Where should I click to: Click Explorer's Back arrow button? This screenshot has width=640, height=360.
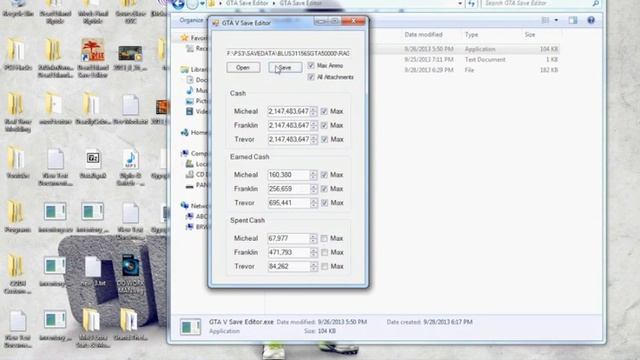click(x=178, y=4)
